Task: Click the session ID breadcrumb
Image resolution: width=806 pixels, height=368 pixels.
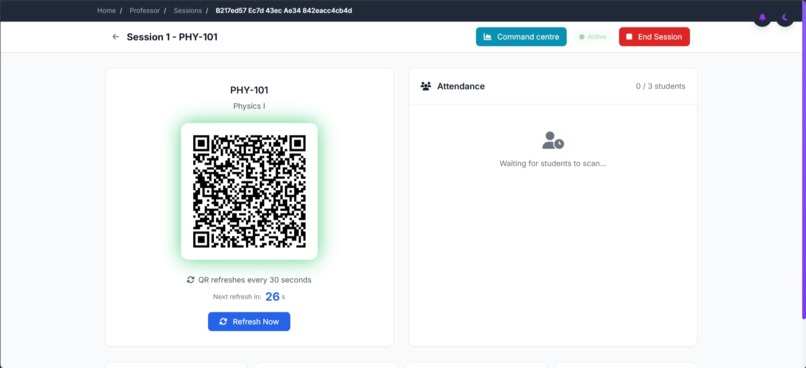Action: pos(284,10)
